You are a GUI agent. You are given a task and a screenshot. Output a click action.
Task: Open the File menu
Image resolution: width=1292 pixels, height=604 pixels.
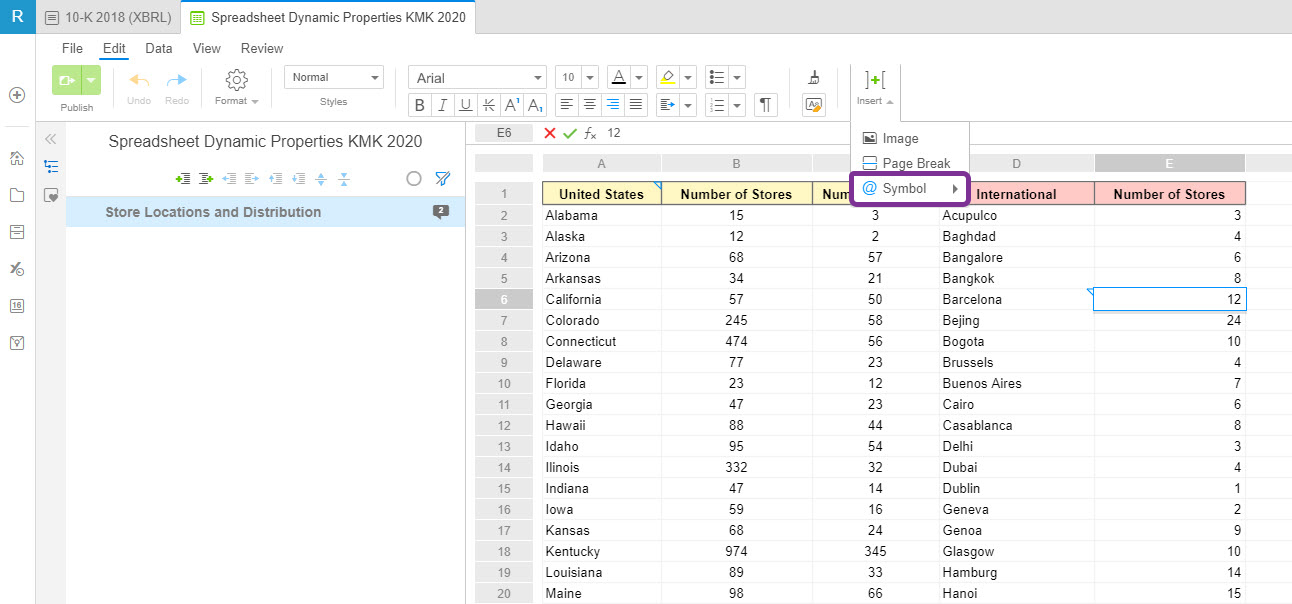pyautogui.click(x=72, y=48)
